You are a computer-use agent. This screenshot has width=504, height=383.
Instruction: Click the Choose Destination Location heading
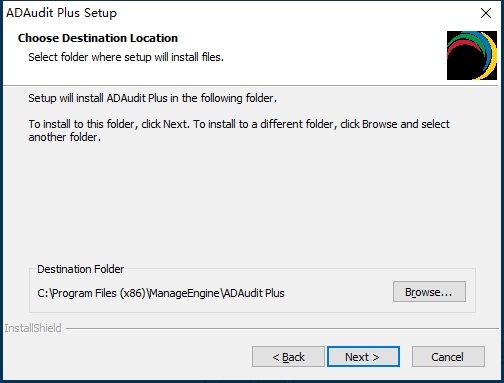pos(98,38)
